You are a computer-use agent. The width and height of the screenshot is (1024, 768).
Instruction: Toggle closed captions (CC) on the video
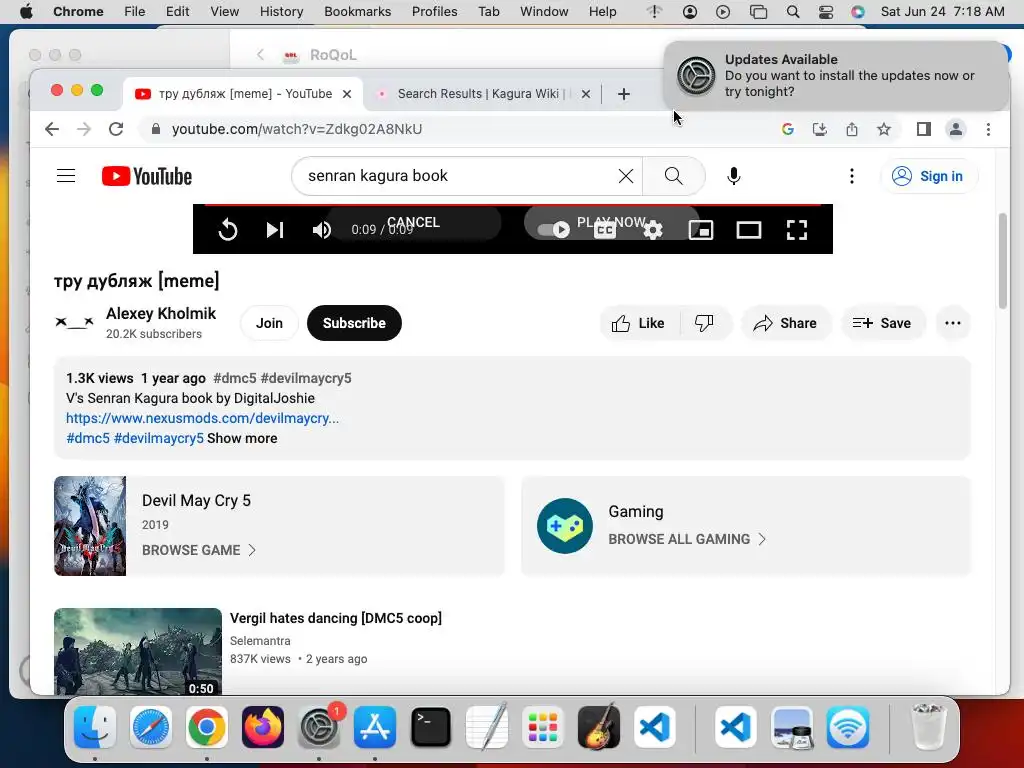click(605, 230)
